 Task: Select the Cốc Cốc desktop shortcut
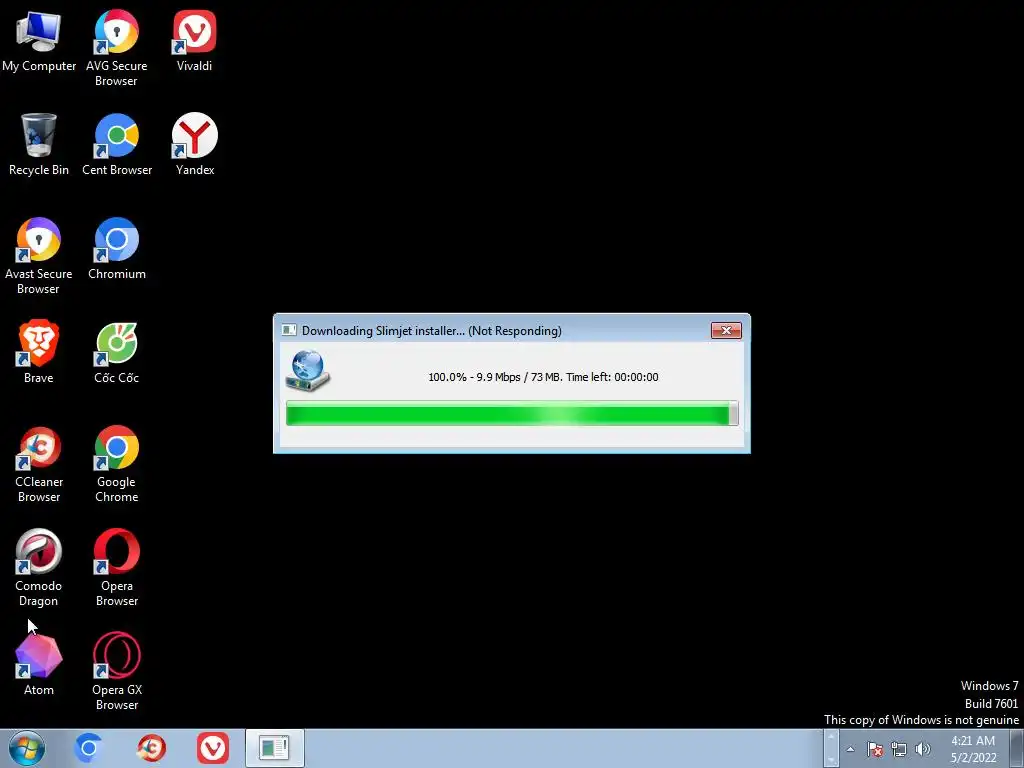[x=117, y=353]
